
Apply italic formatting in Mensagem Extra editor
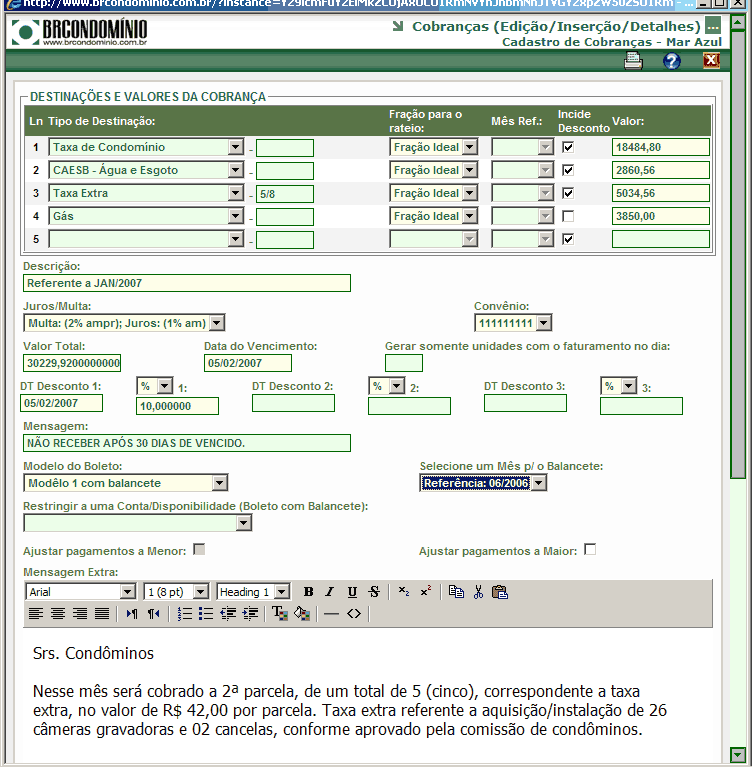330,592
